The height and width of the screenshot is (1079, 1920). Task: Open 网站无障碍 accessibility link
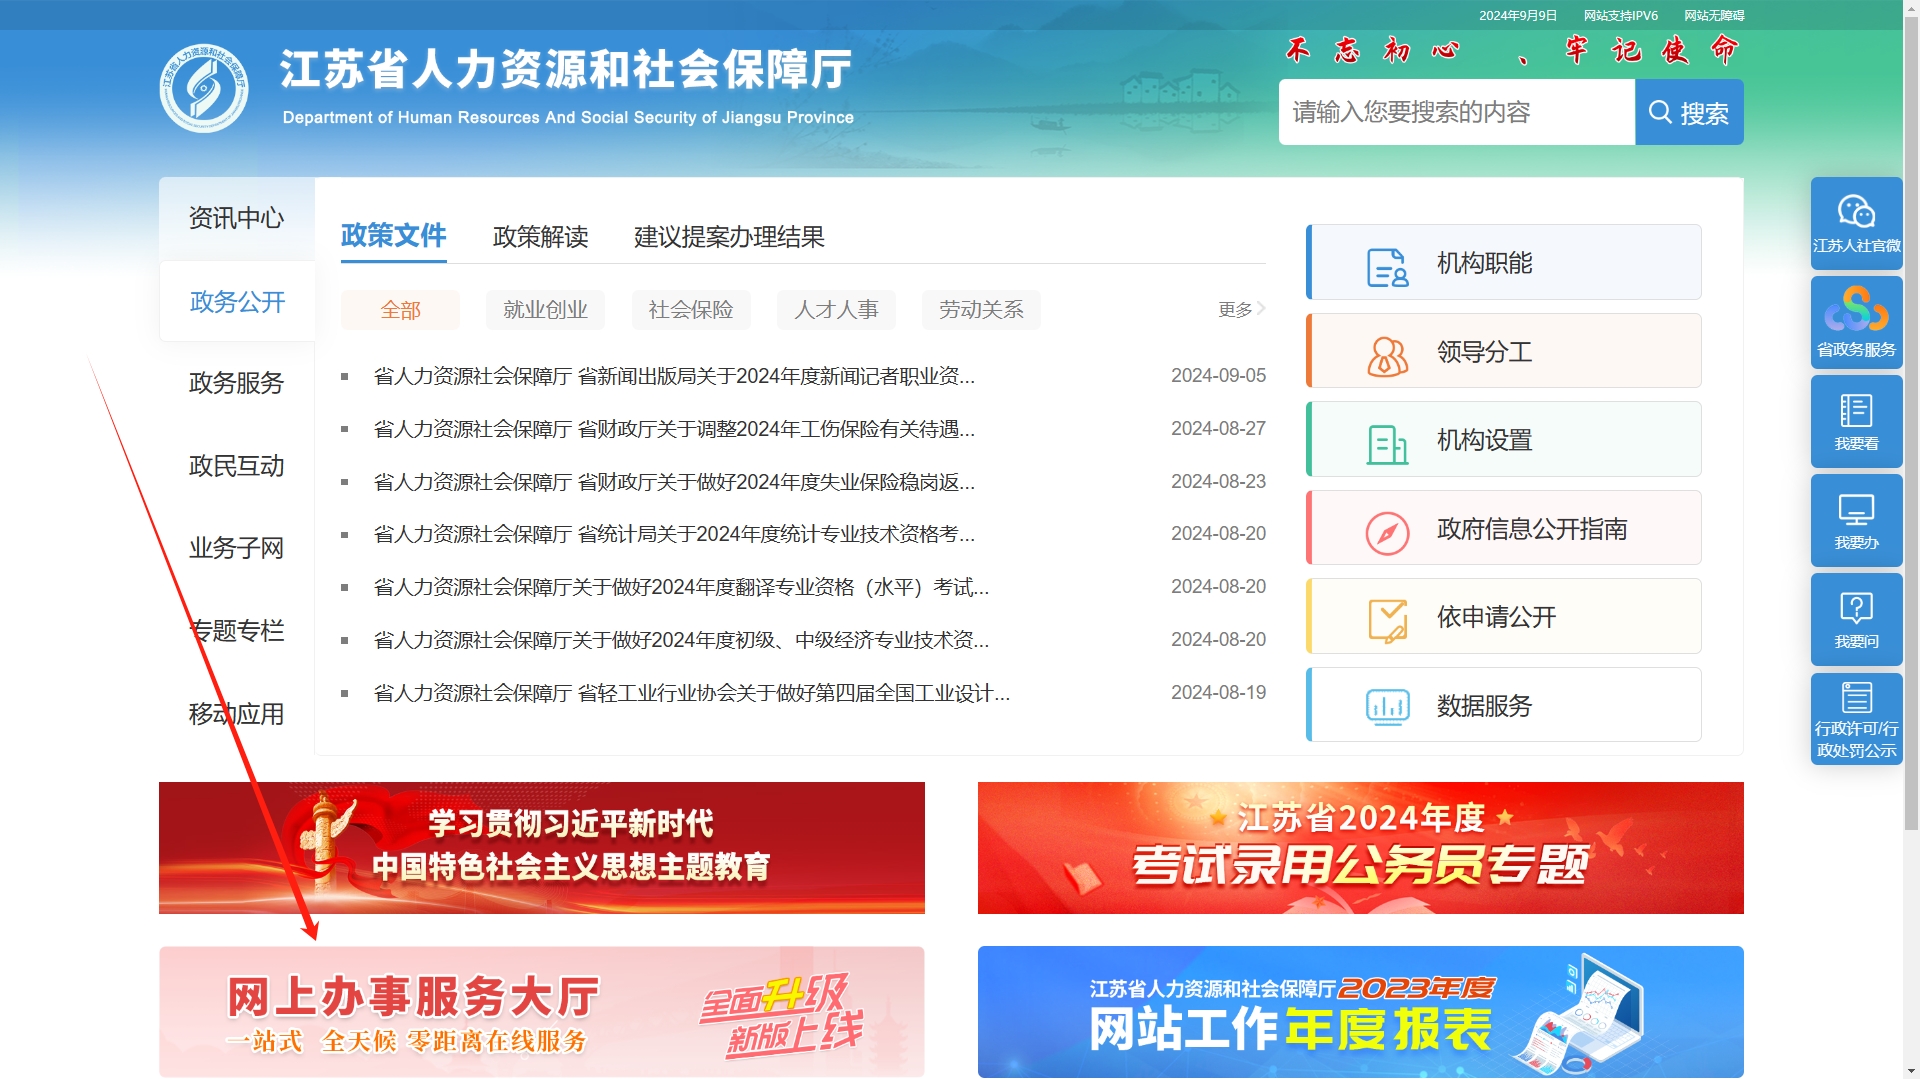click(1713, 15)
